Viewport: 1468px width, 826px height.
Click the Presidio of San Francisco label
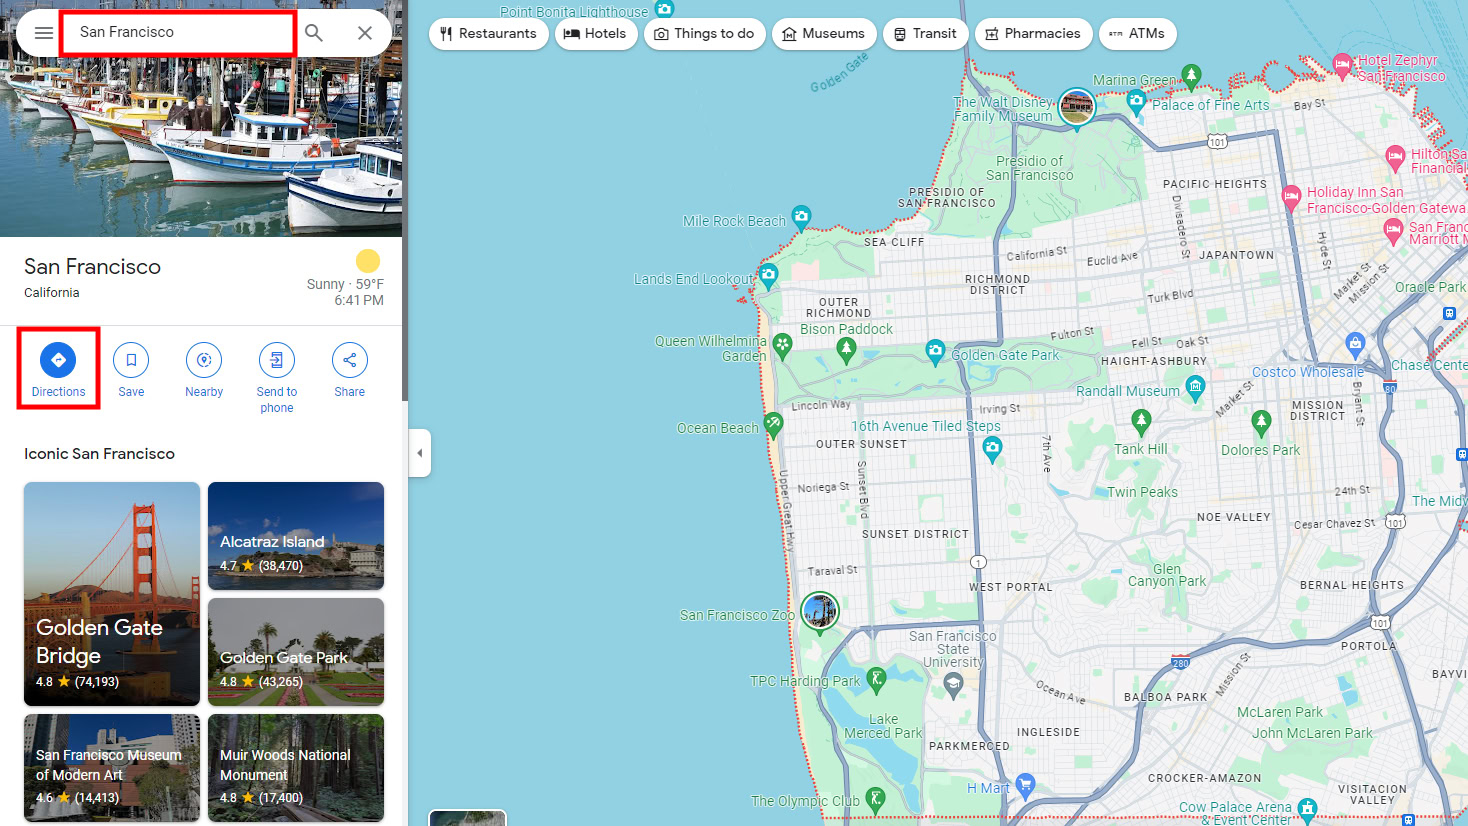pos(1030,168)
